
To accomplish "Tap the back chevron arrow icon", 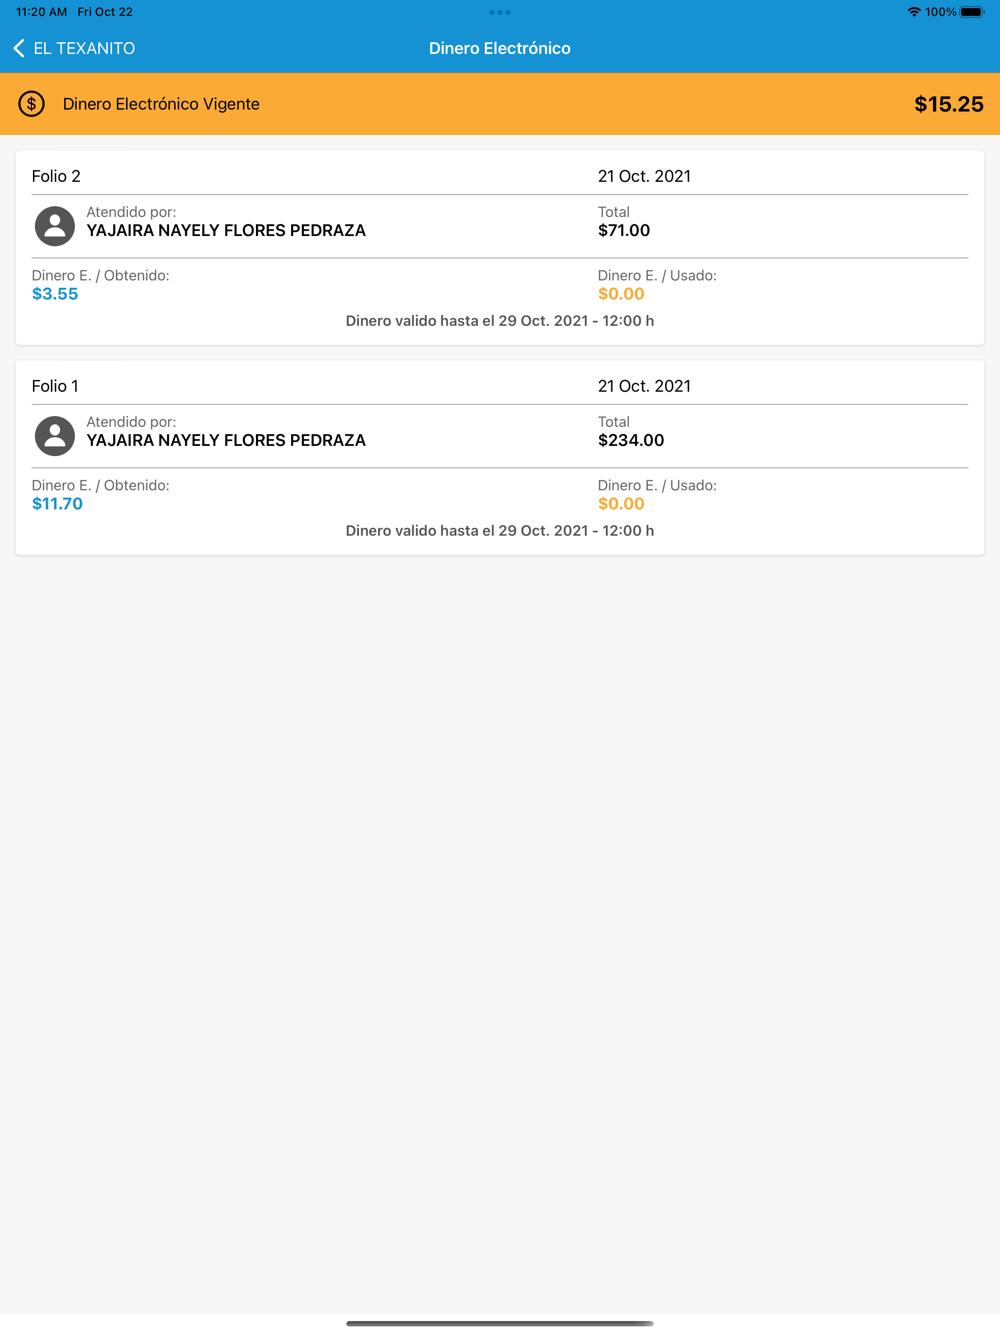I will click(x=19, y=48).
